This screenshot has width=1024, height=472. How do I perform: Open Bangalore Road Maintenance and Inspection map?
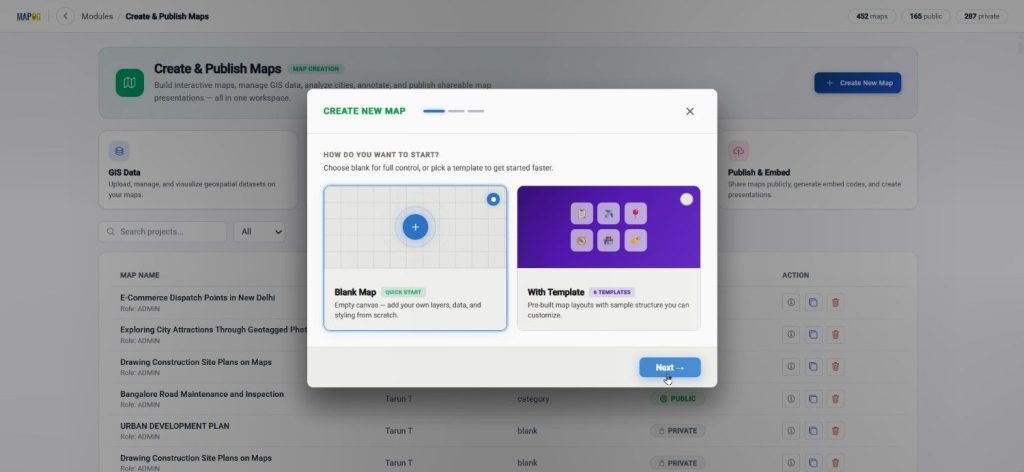coord(202,394)
